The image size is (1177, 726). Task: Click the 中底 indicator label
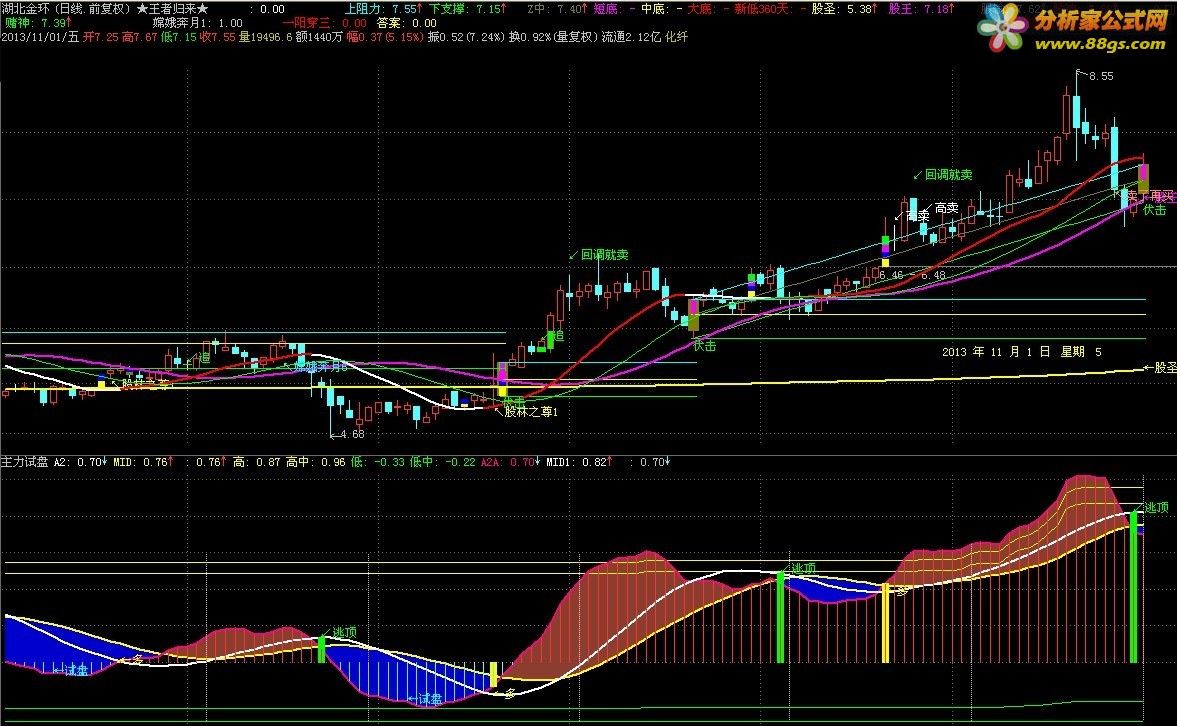tap(653, 9)
